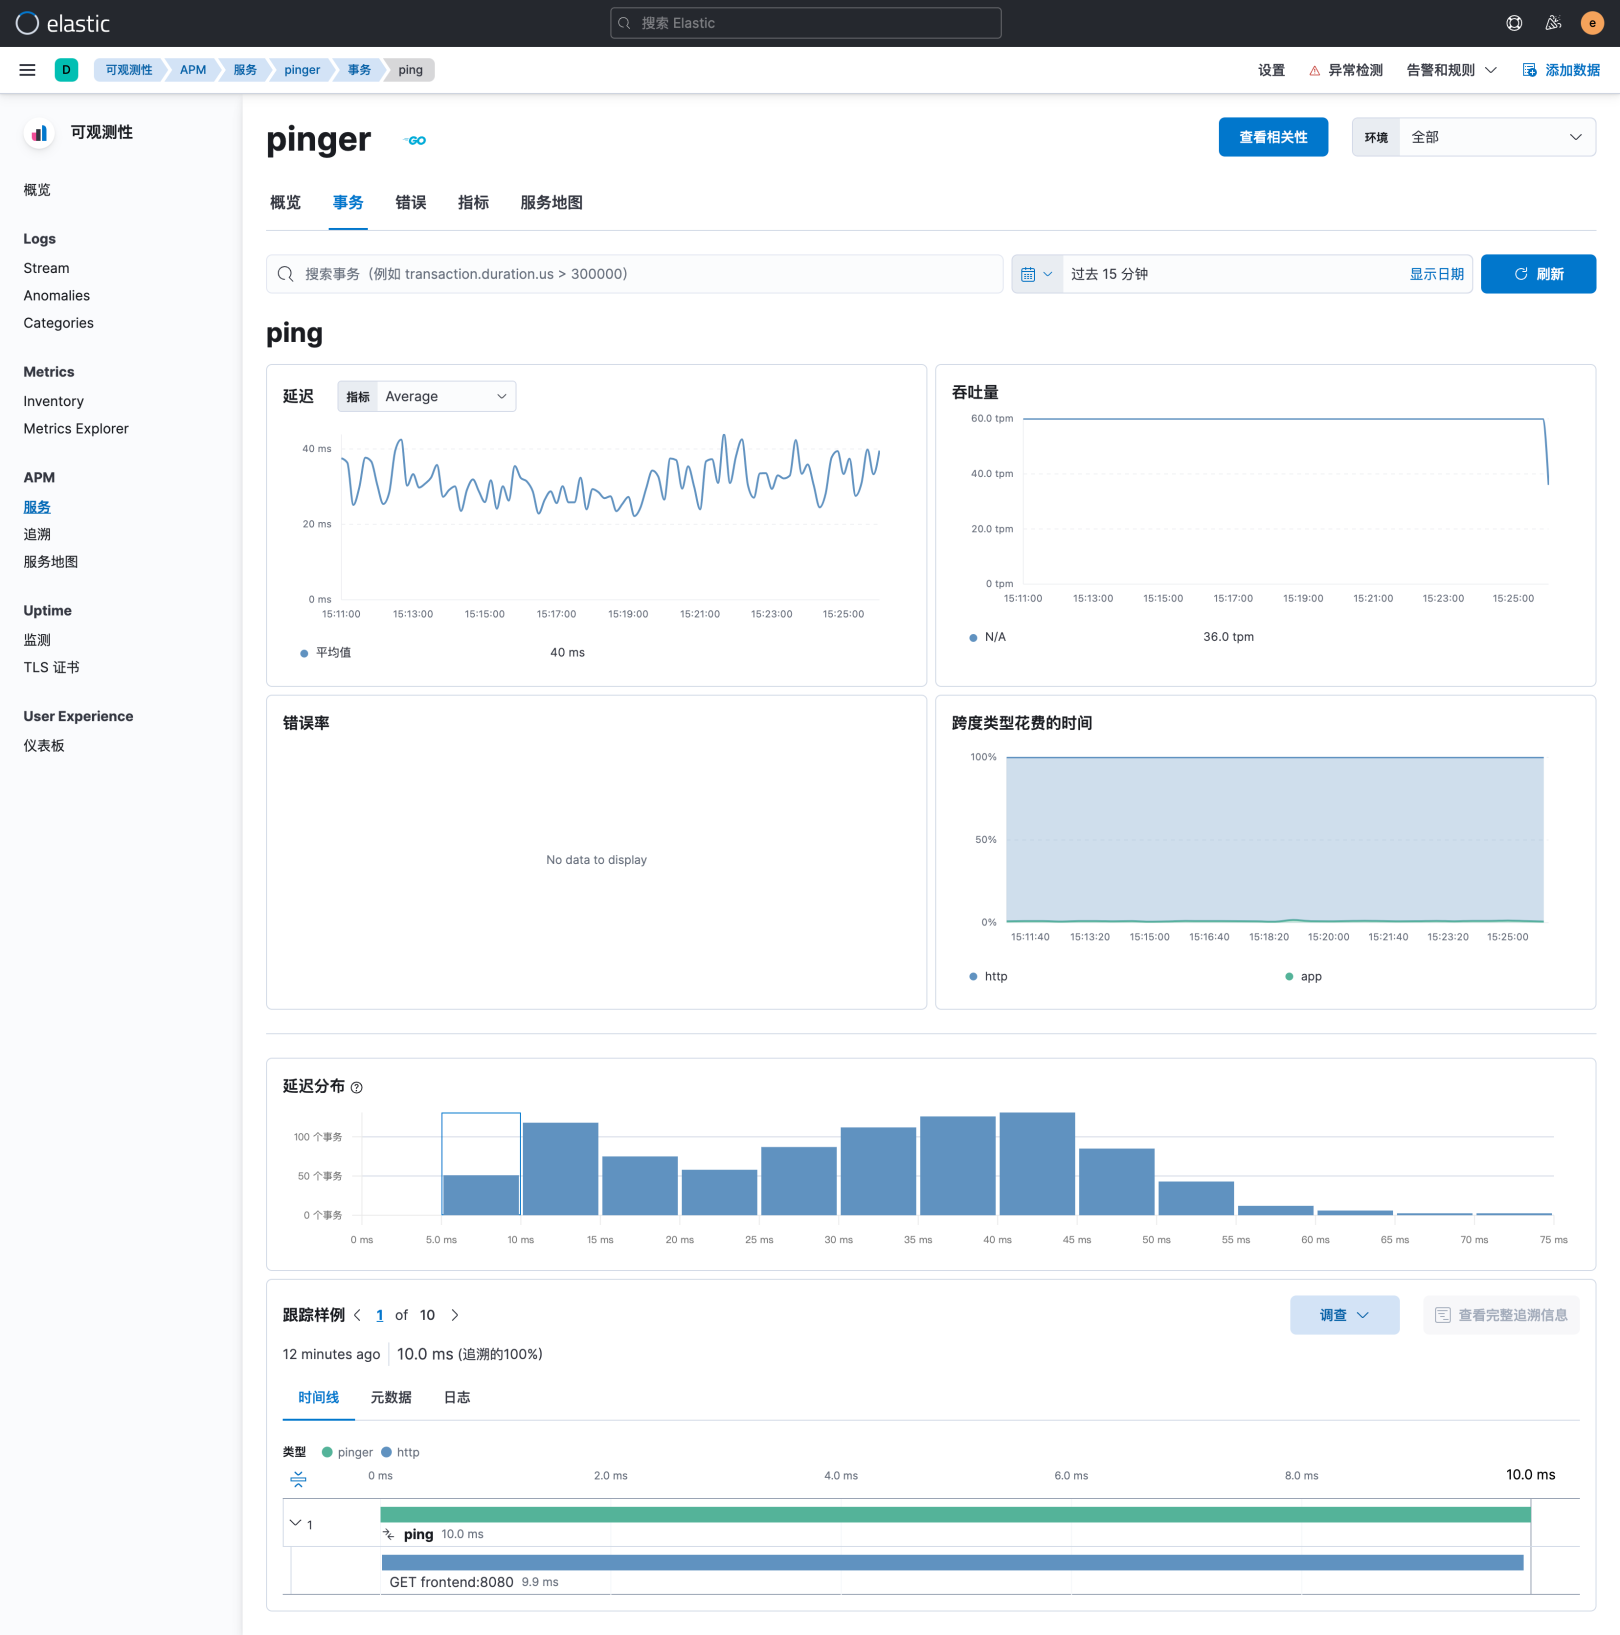Open the 环境 dropdown showing 全部
Viewport: 1620px width, 1635px height.
[x=1496, y=137]
